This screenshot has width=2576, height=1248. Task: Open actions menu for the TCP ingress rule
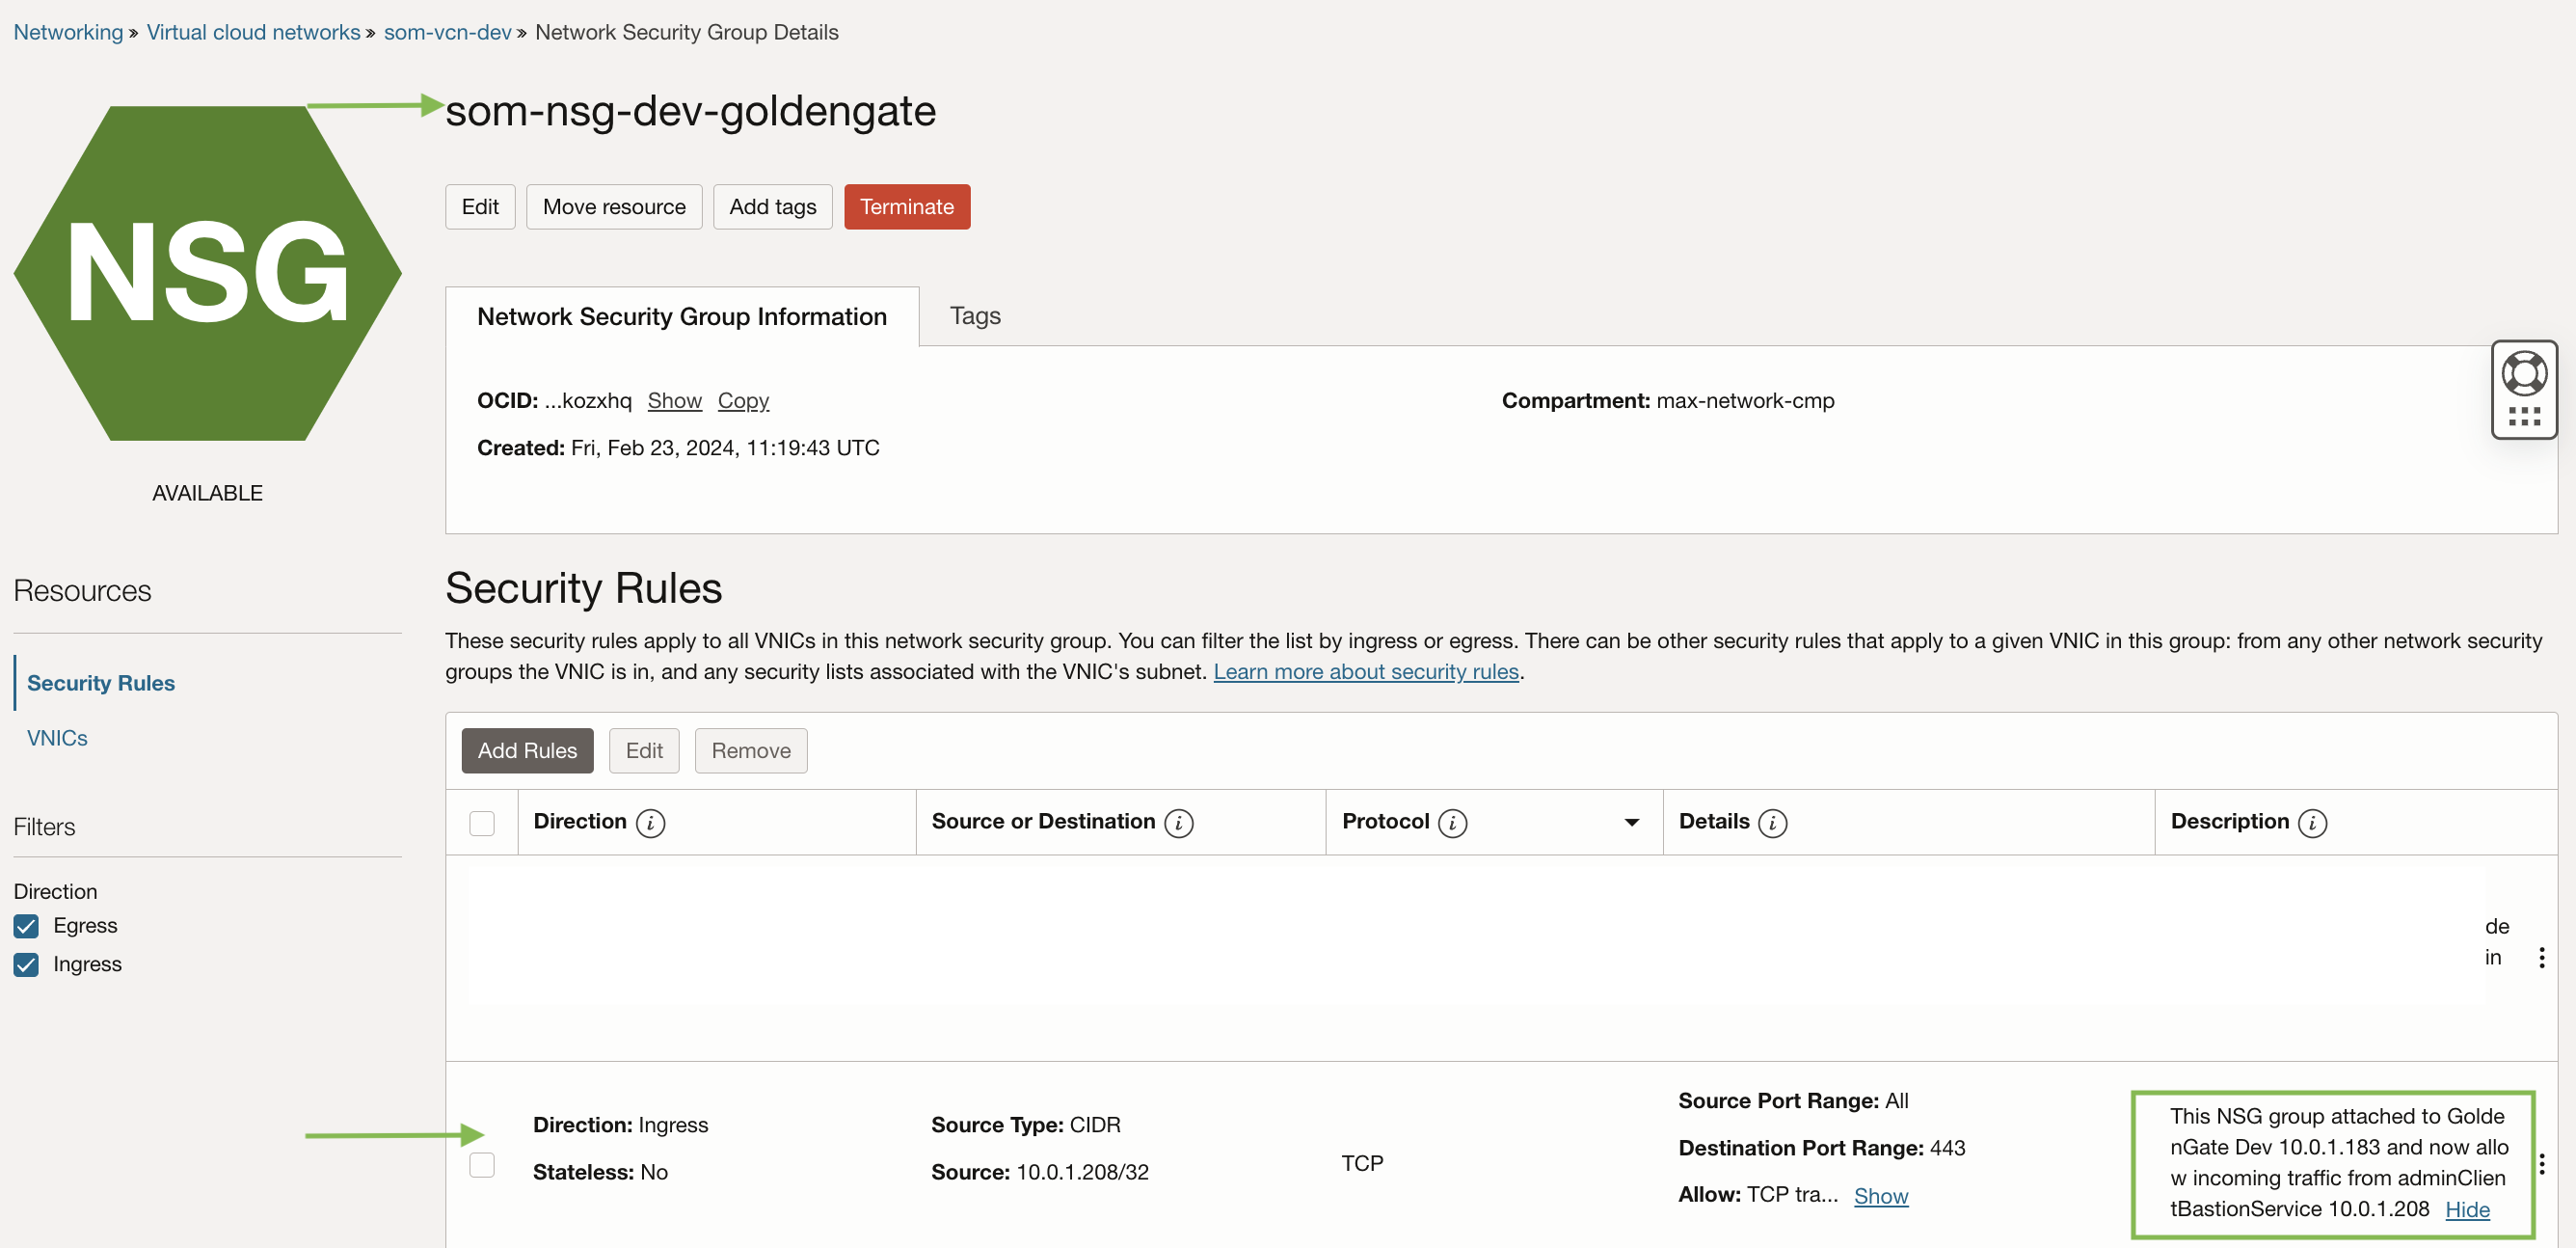pos(2541,1164)
